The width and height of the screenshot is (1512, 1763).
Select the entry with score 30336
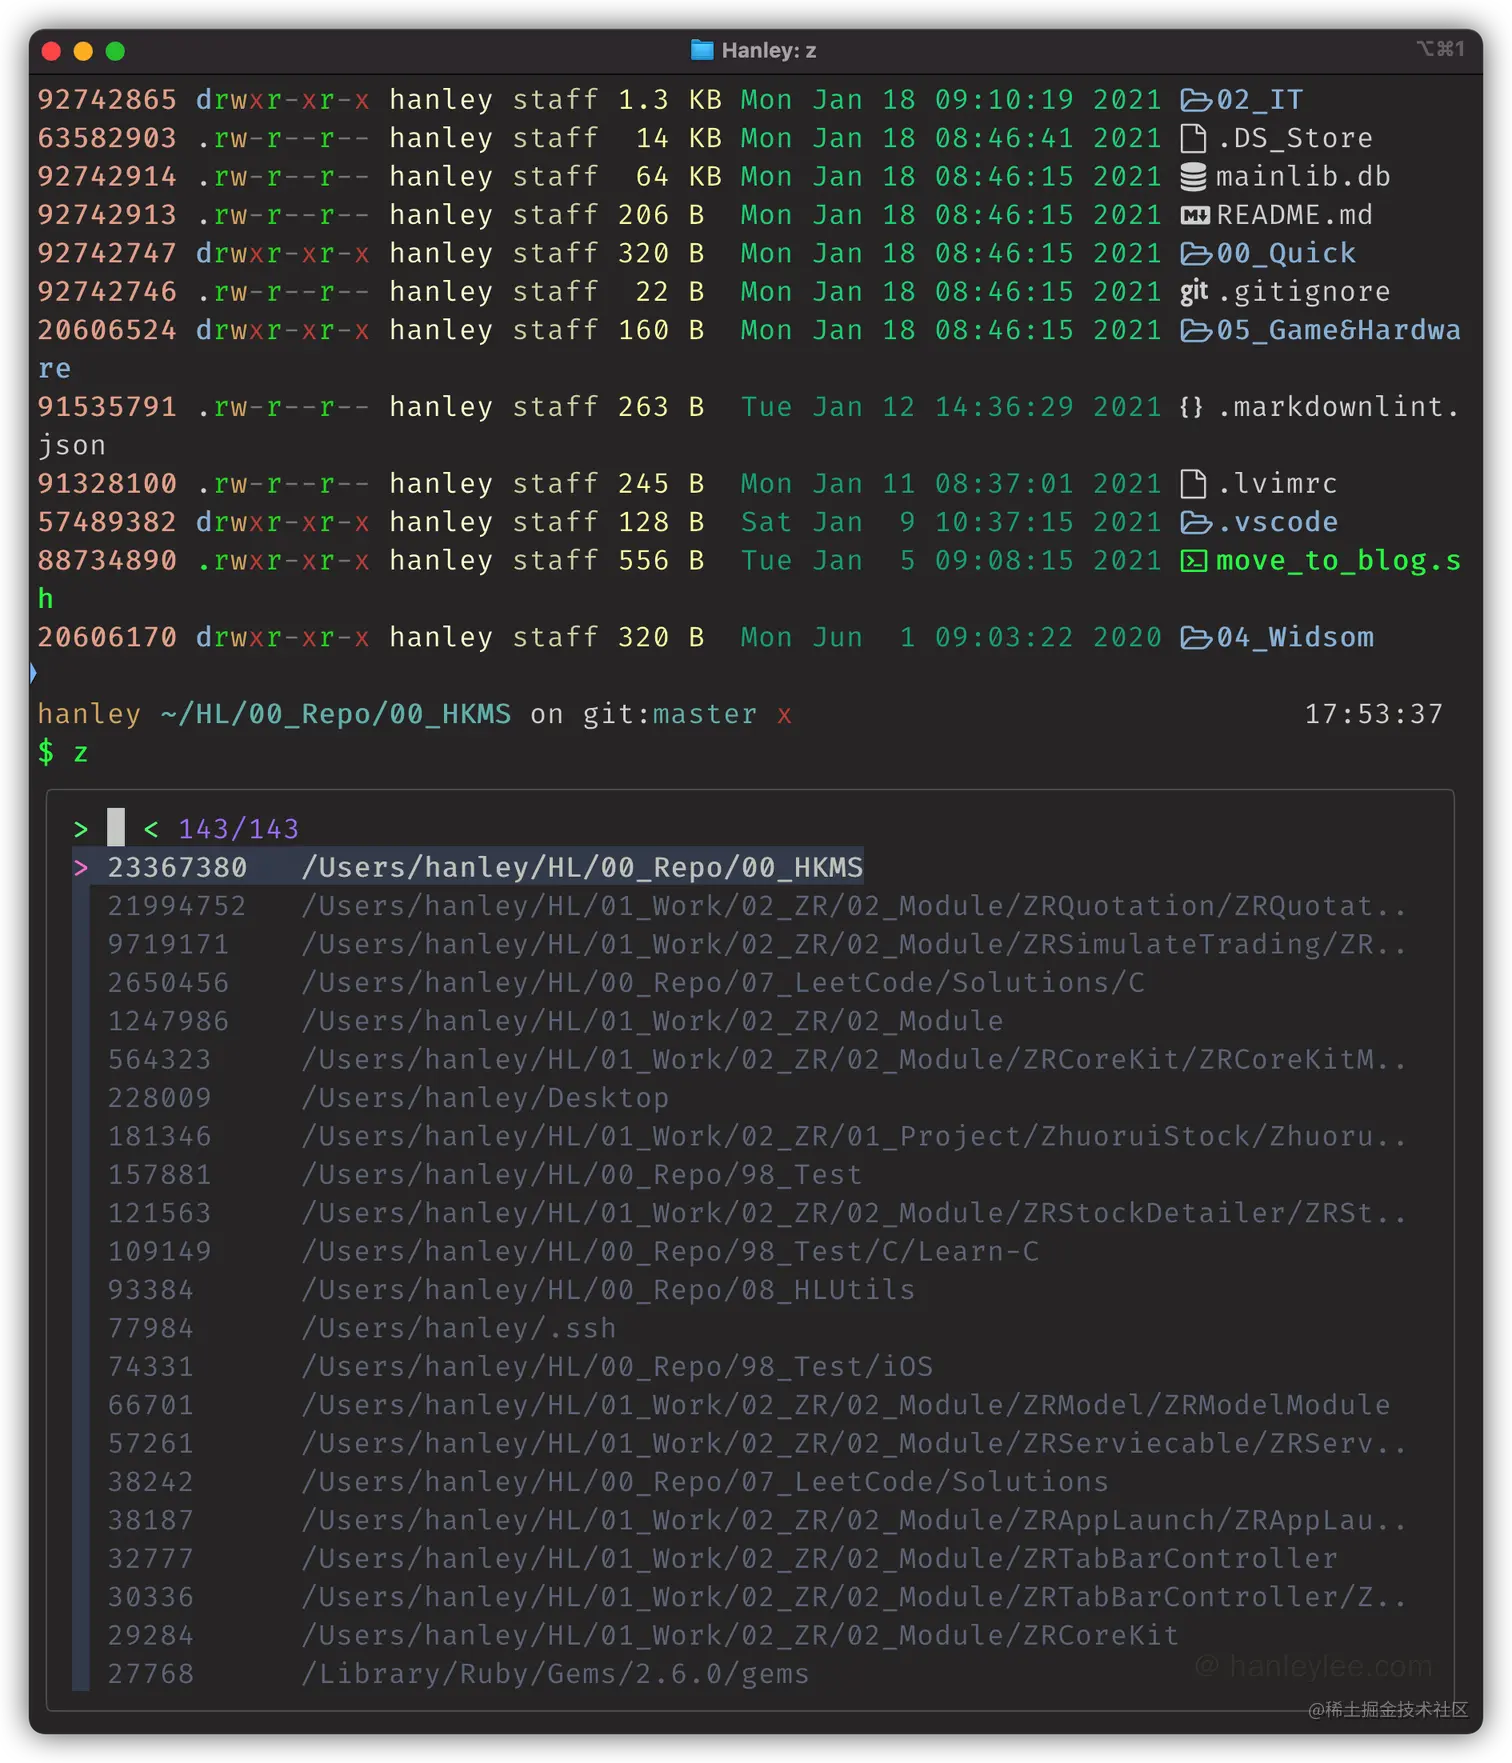(x=757, y=1597)
